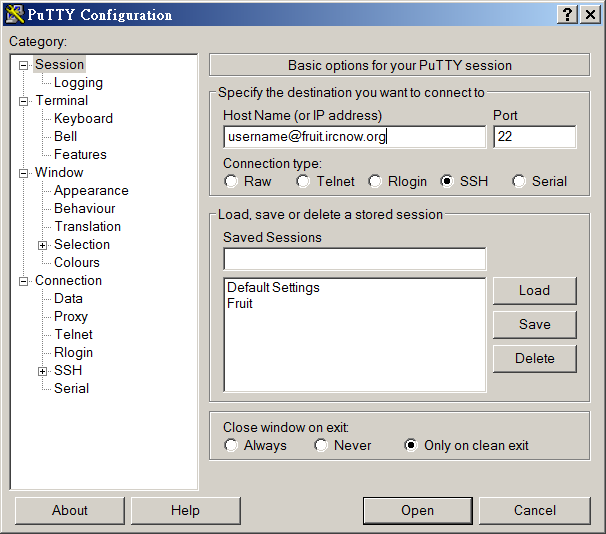
Task: Click the Save session button
Action: click(535, 325)
